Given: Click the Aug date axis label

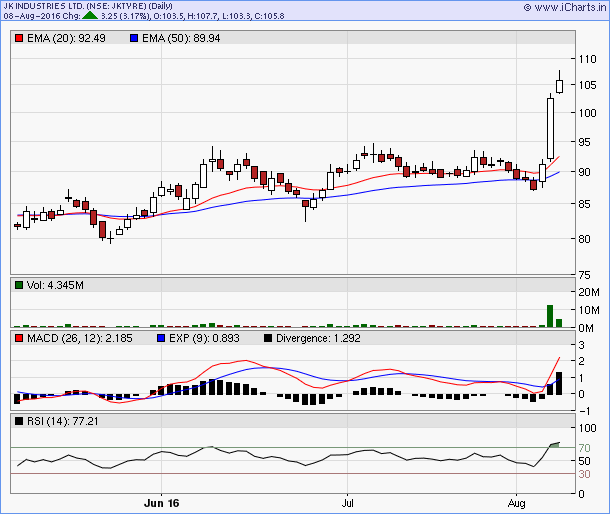Looking at the screenshot, I should click(516, 503).
